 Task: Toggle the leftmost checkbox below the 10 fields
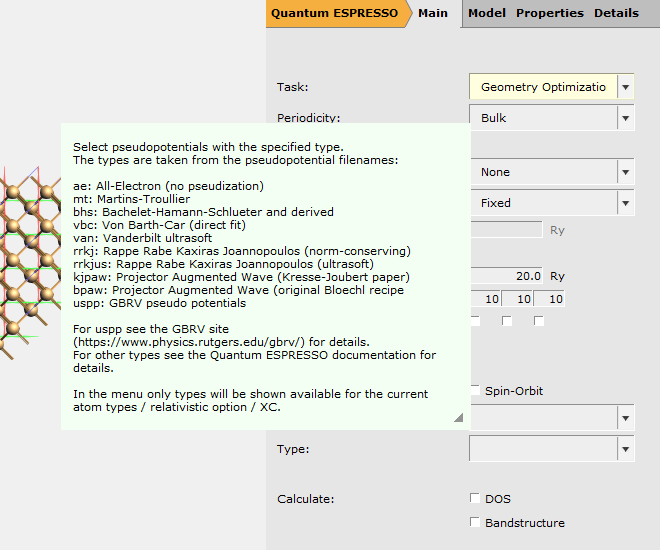click(x=475, y=321)
